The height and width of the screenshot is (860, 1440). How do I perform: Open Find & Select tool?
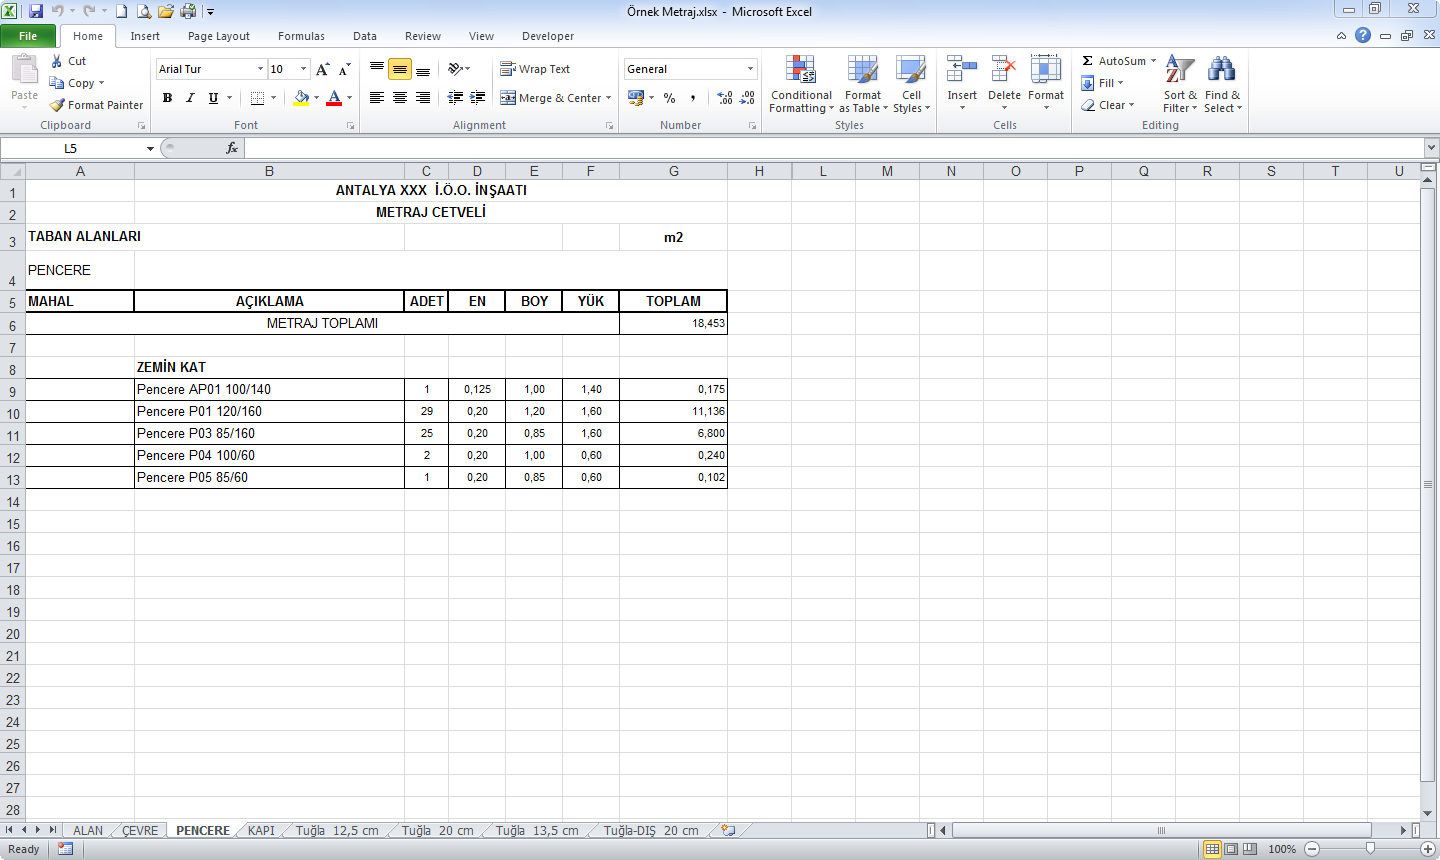1221,85
